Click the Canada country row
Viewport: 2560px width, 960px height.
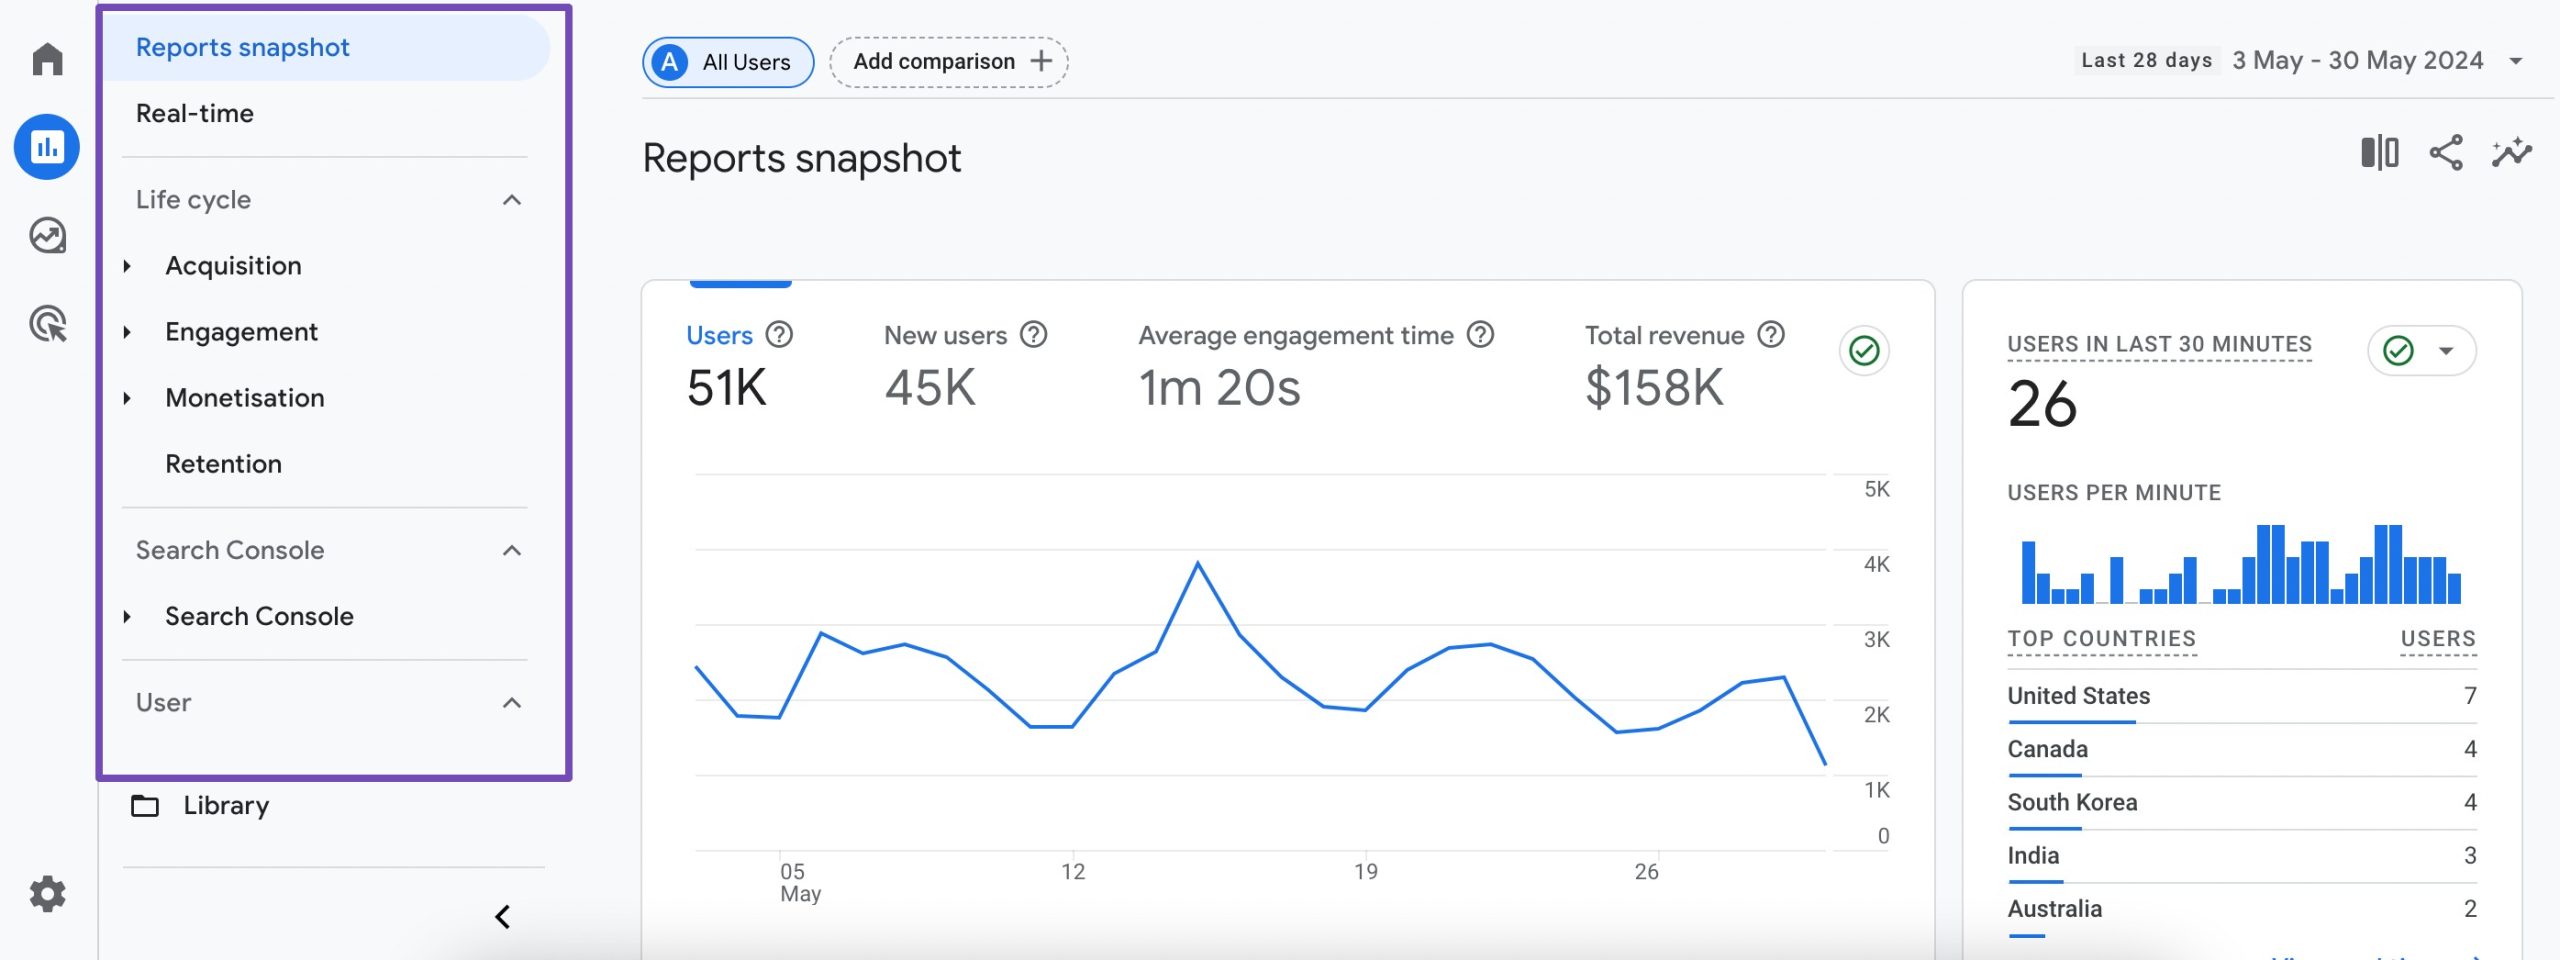[x=2242, y=749]
